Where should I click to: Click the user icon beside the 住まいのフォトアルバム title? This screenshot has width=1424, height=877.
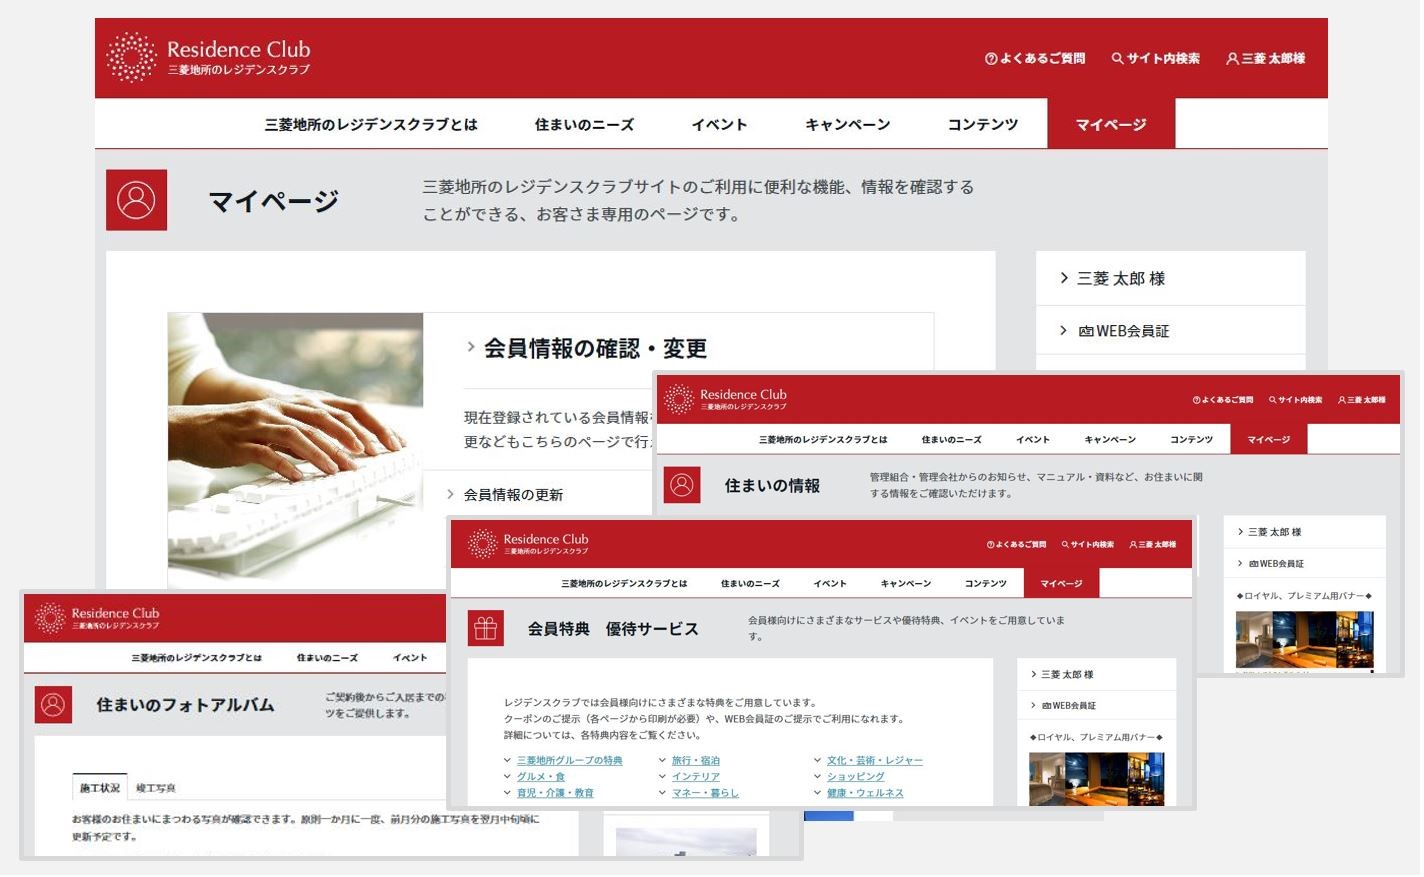click(53, 704)
